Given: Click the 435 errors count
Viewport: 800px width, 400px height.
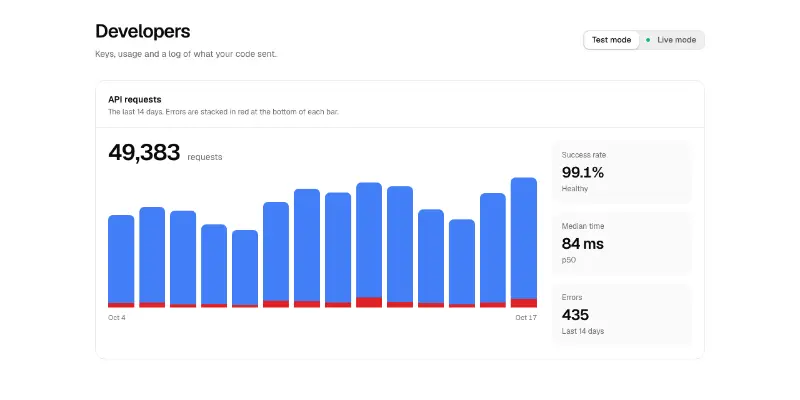Looking at the screenshot, I should [575, 315].
